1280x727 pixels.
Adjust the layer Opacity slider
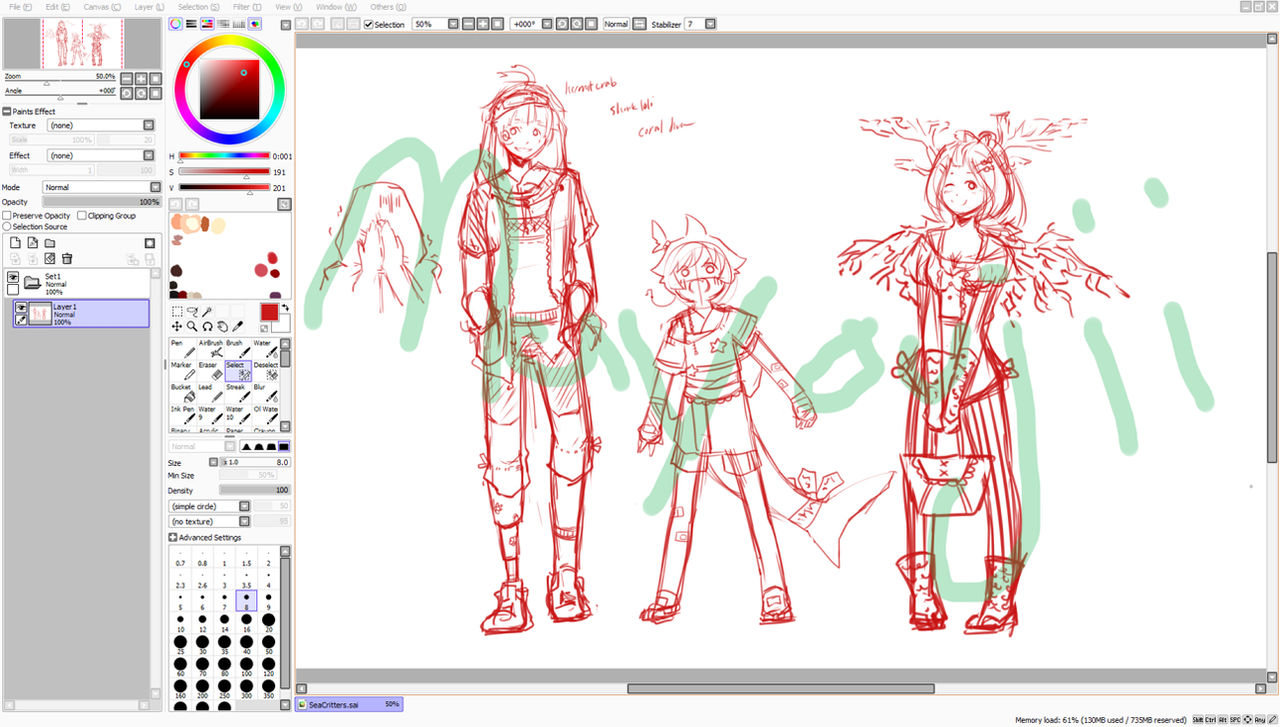point(102,202)
